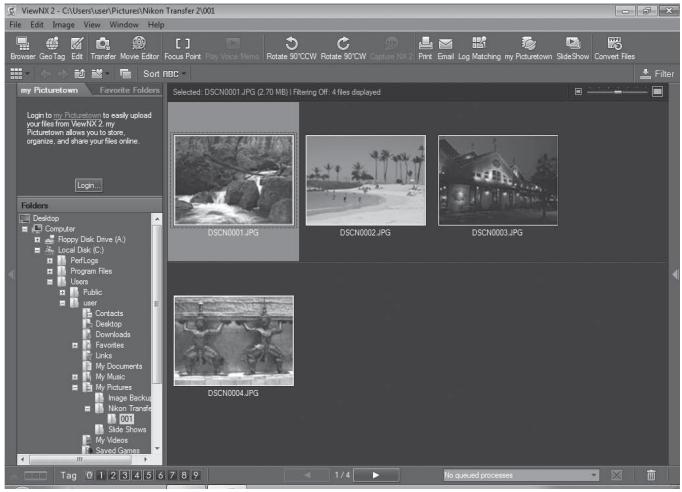Toggle tag number 9

(x=196, y=475)
